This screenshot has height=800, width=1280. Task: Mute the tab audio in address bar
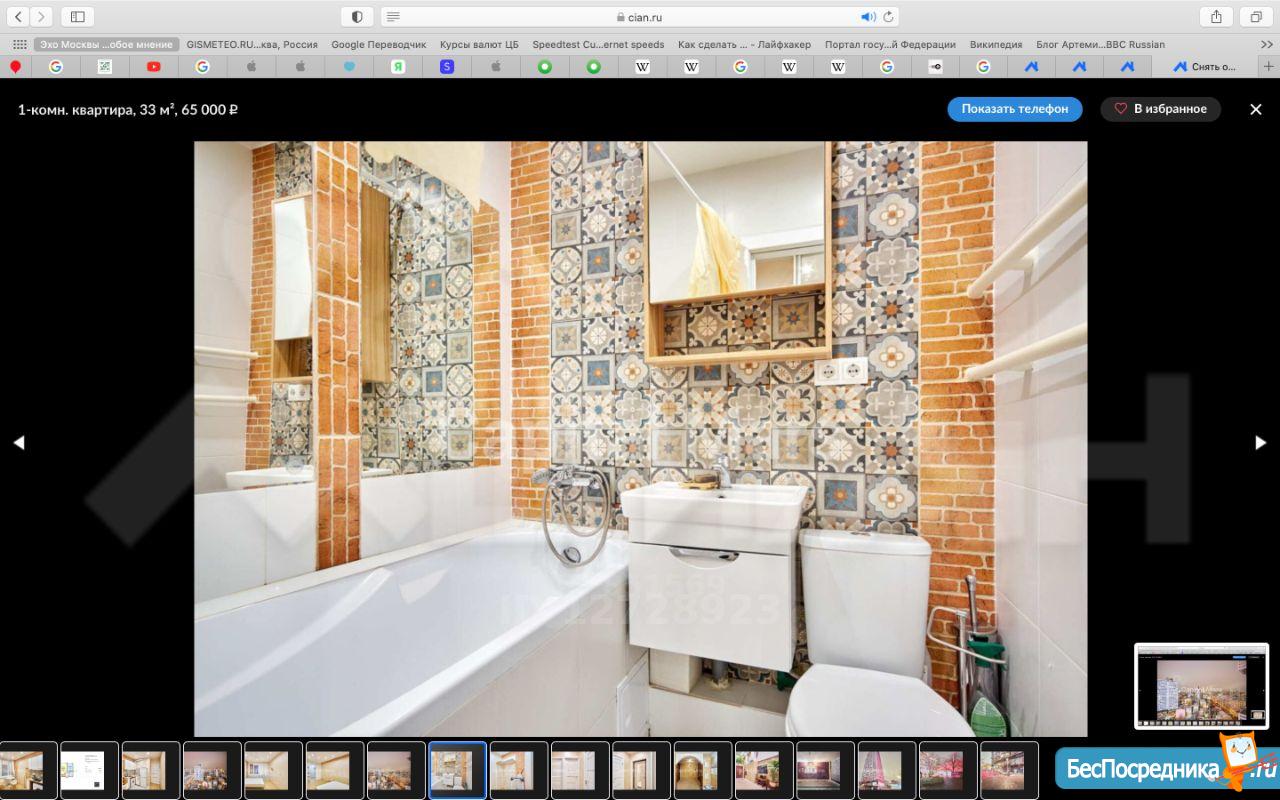coord(867,17)
